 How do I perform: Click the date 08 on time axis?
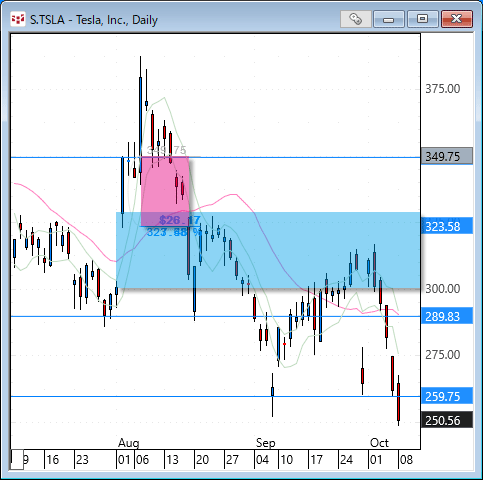[406, 460]
